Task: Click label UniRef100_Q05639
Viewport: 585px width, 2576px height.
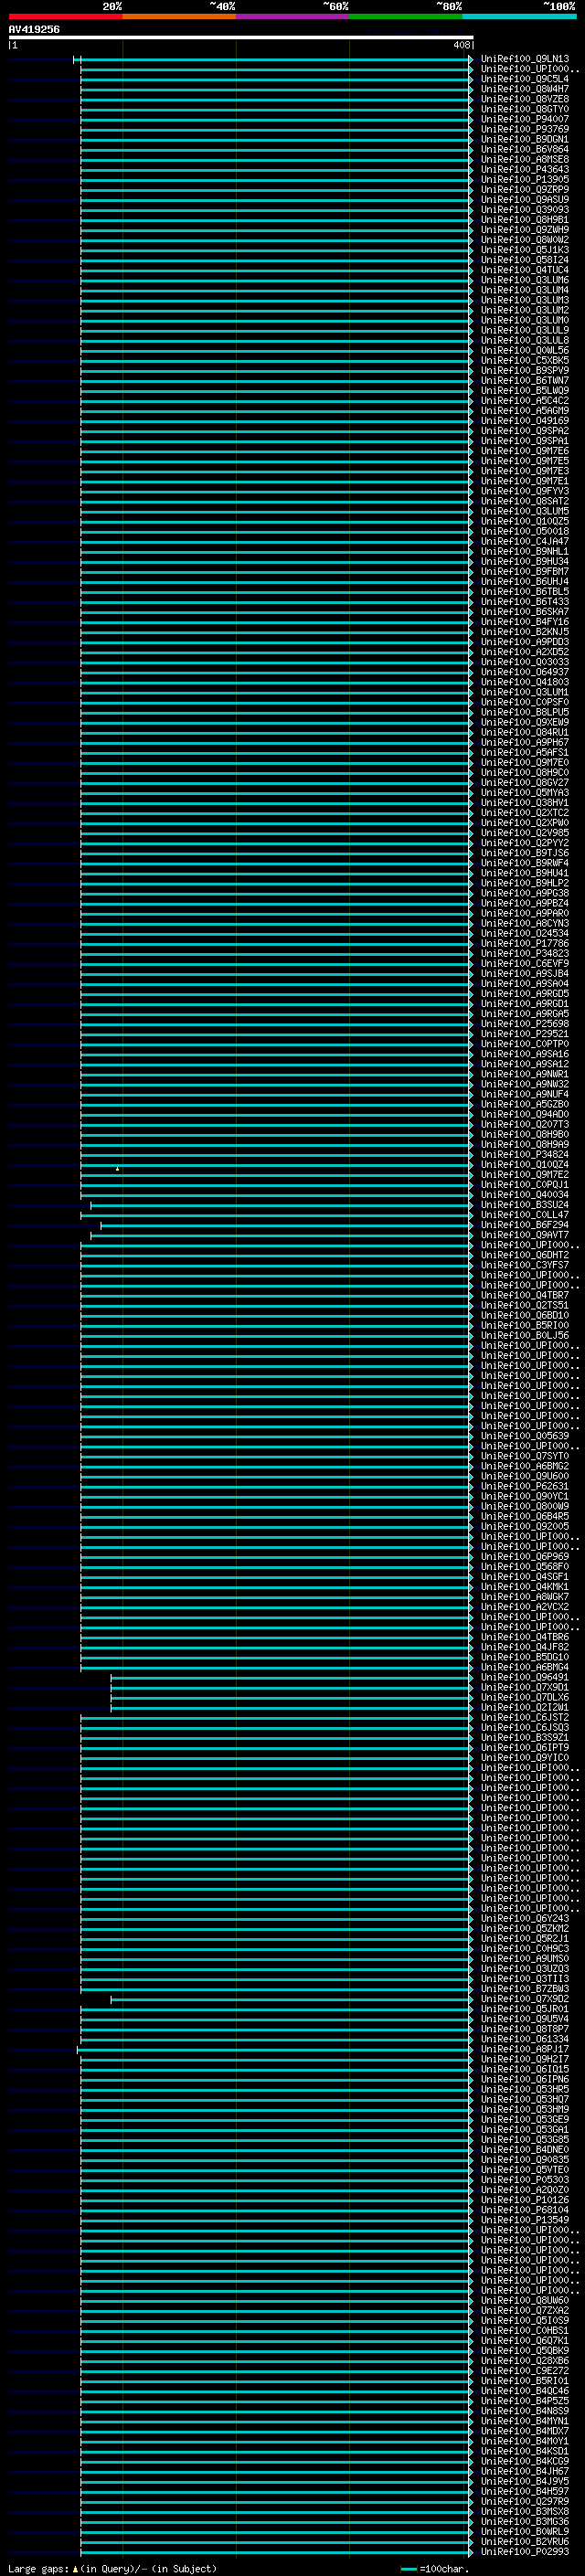Action: (x=524, y=1436)
